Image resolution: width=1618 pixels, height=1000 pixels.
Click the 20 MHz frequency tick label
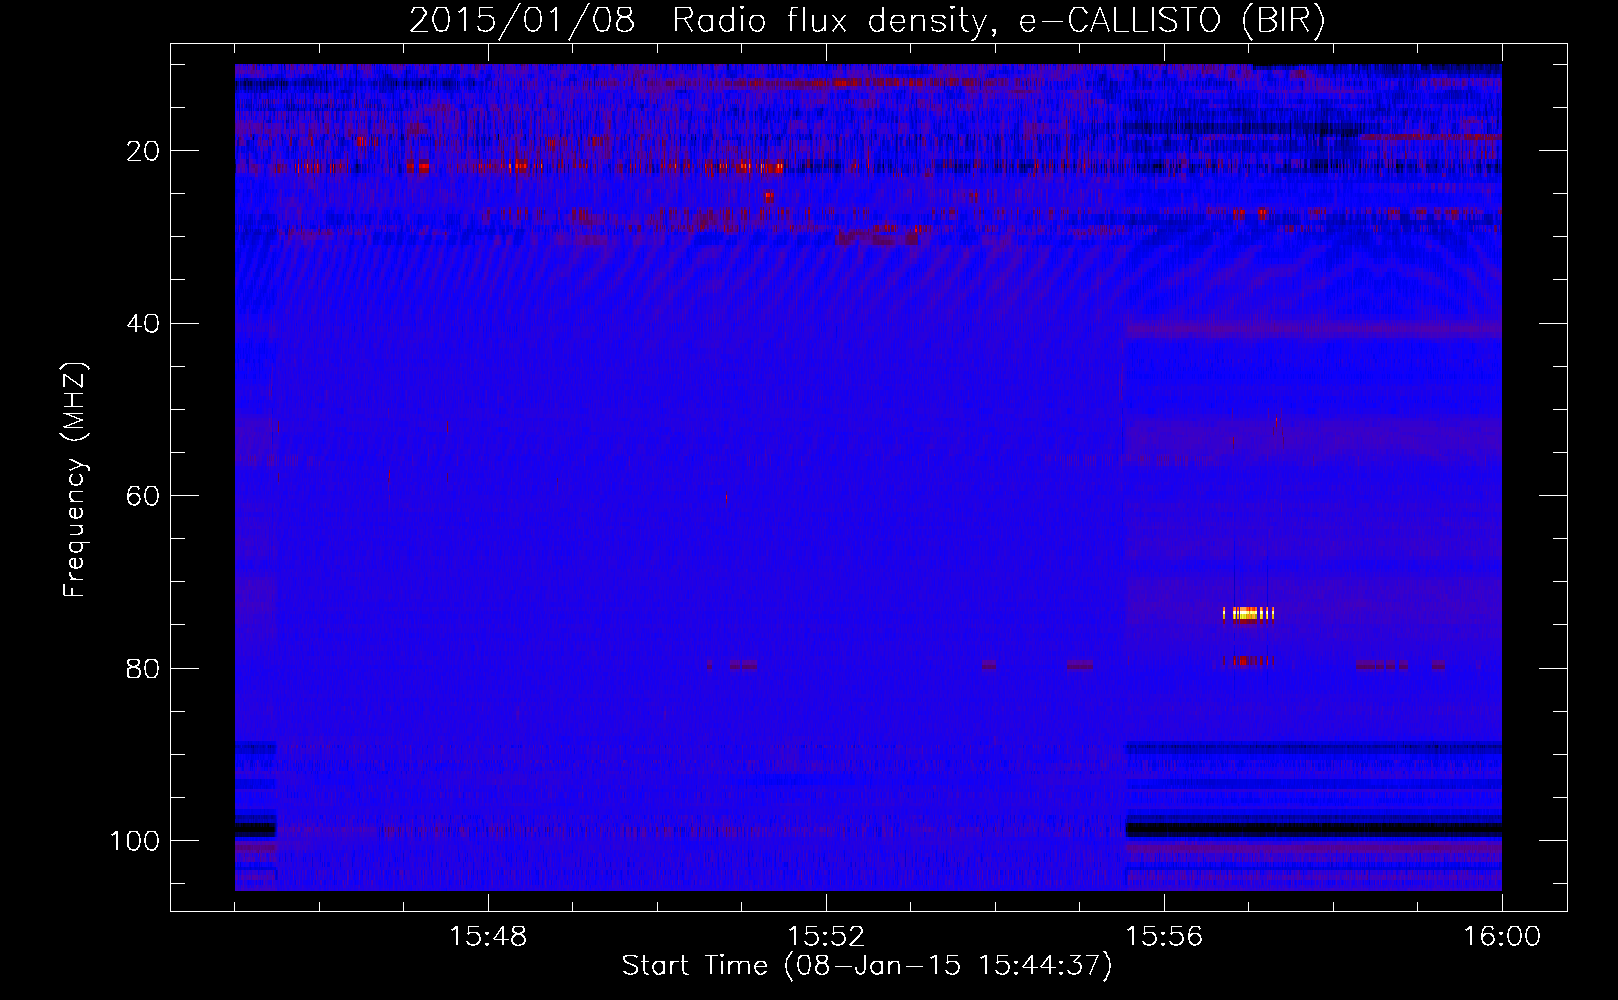pyautogui.click(x=143, y=151)
